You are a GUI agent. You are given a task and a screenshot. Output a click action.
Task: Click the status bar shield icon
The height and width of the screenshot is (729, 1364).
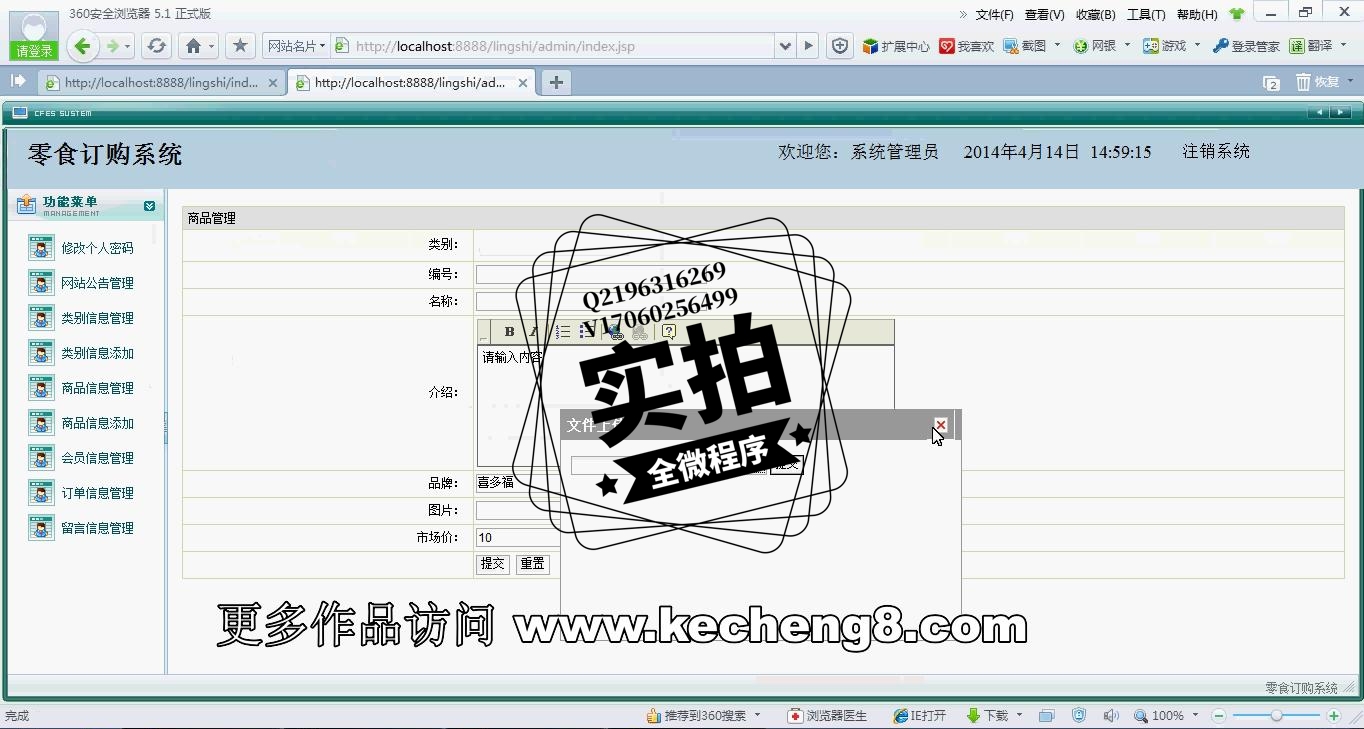pos(1079,716)
